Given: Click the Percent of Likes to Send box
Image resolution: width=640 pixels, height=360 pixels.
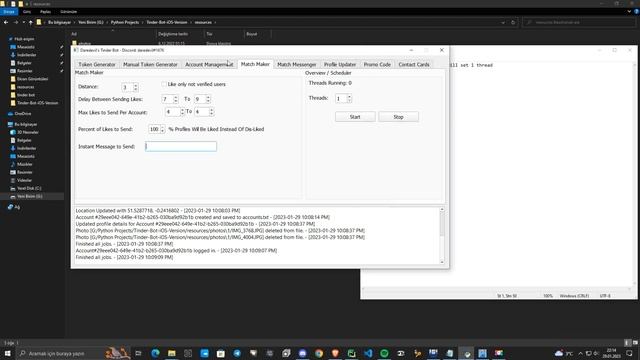Looking at the screenshot, I should click(x=154, y=129).
